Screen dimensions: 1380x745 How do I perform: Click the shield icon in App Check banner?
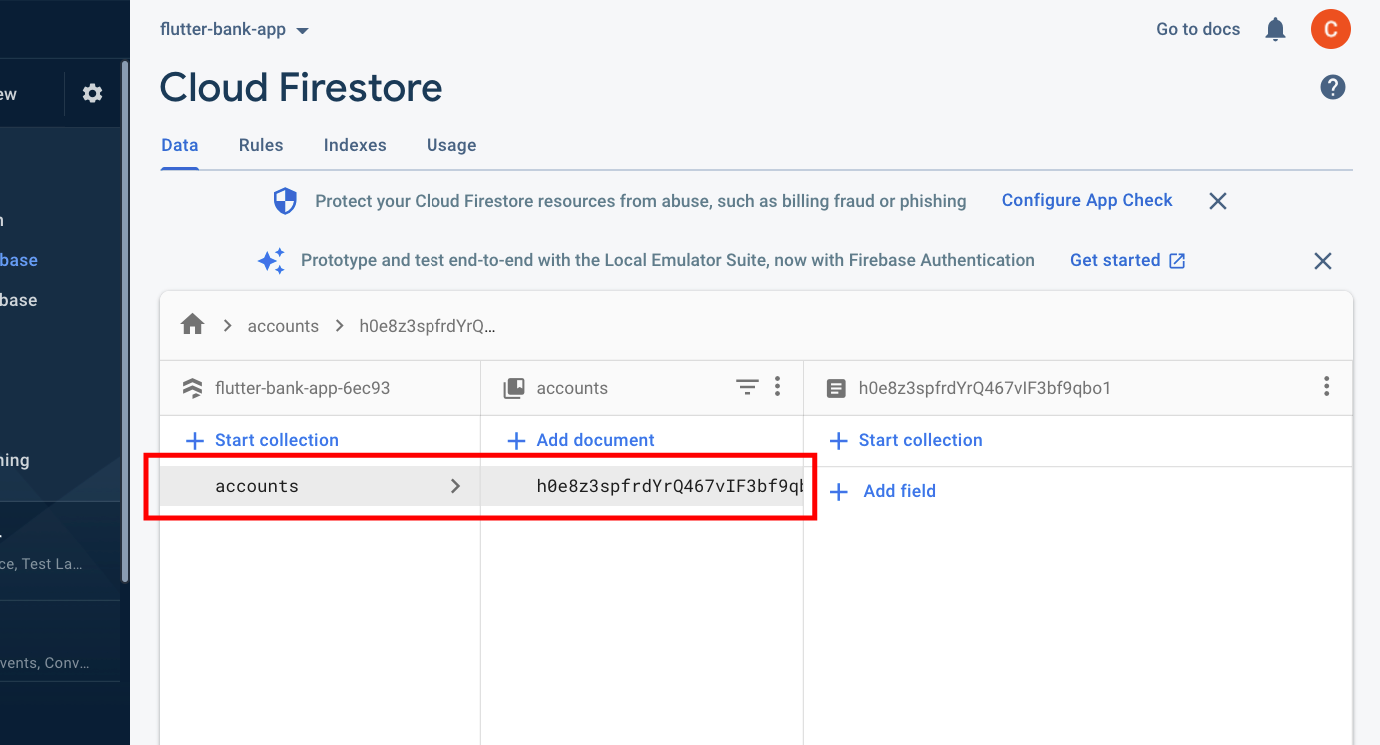point(285,201)
